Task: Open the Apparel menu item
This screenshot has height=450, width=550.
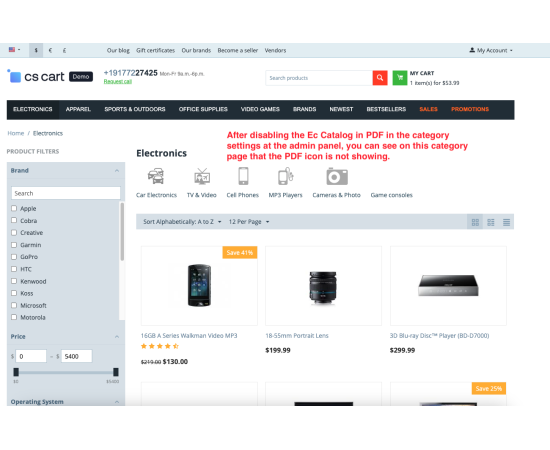Action: [x=78, y=109]
